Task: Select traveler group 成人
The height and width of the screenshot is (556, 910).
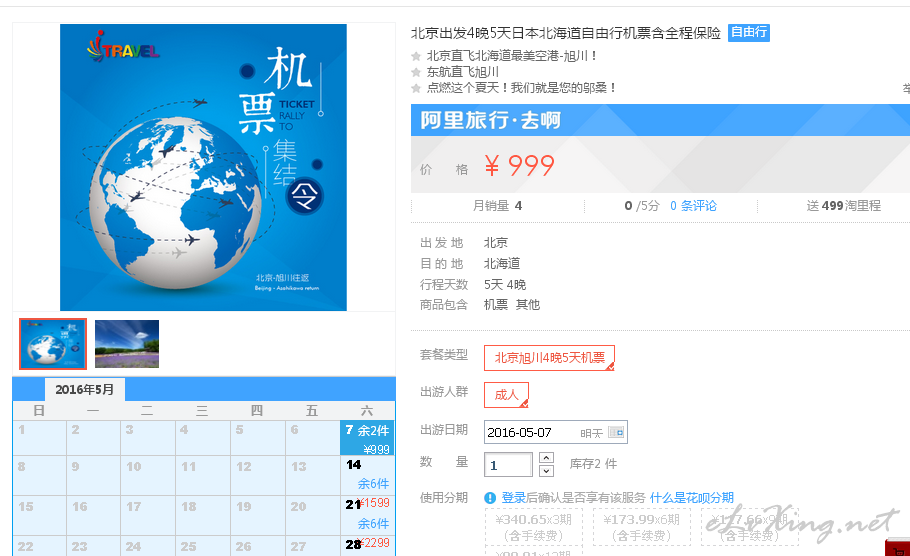Action: (x=506, y=395)
